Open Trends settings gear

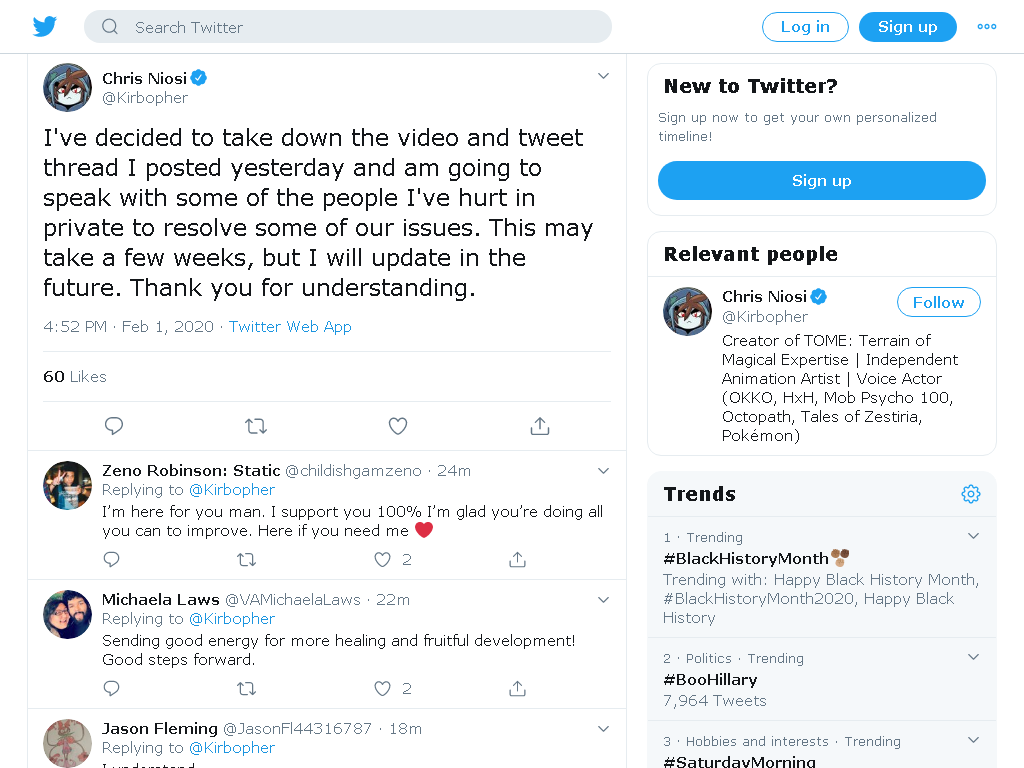[970, 494]
